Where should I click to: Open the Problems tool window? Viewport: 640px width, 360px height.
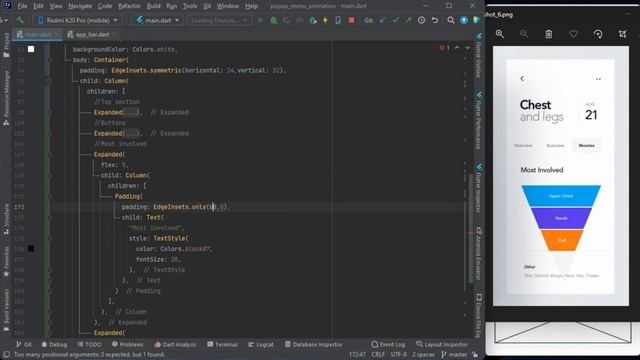[127, 344]
